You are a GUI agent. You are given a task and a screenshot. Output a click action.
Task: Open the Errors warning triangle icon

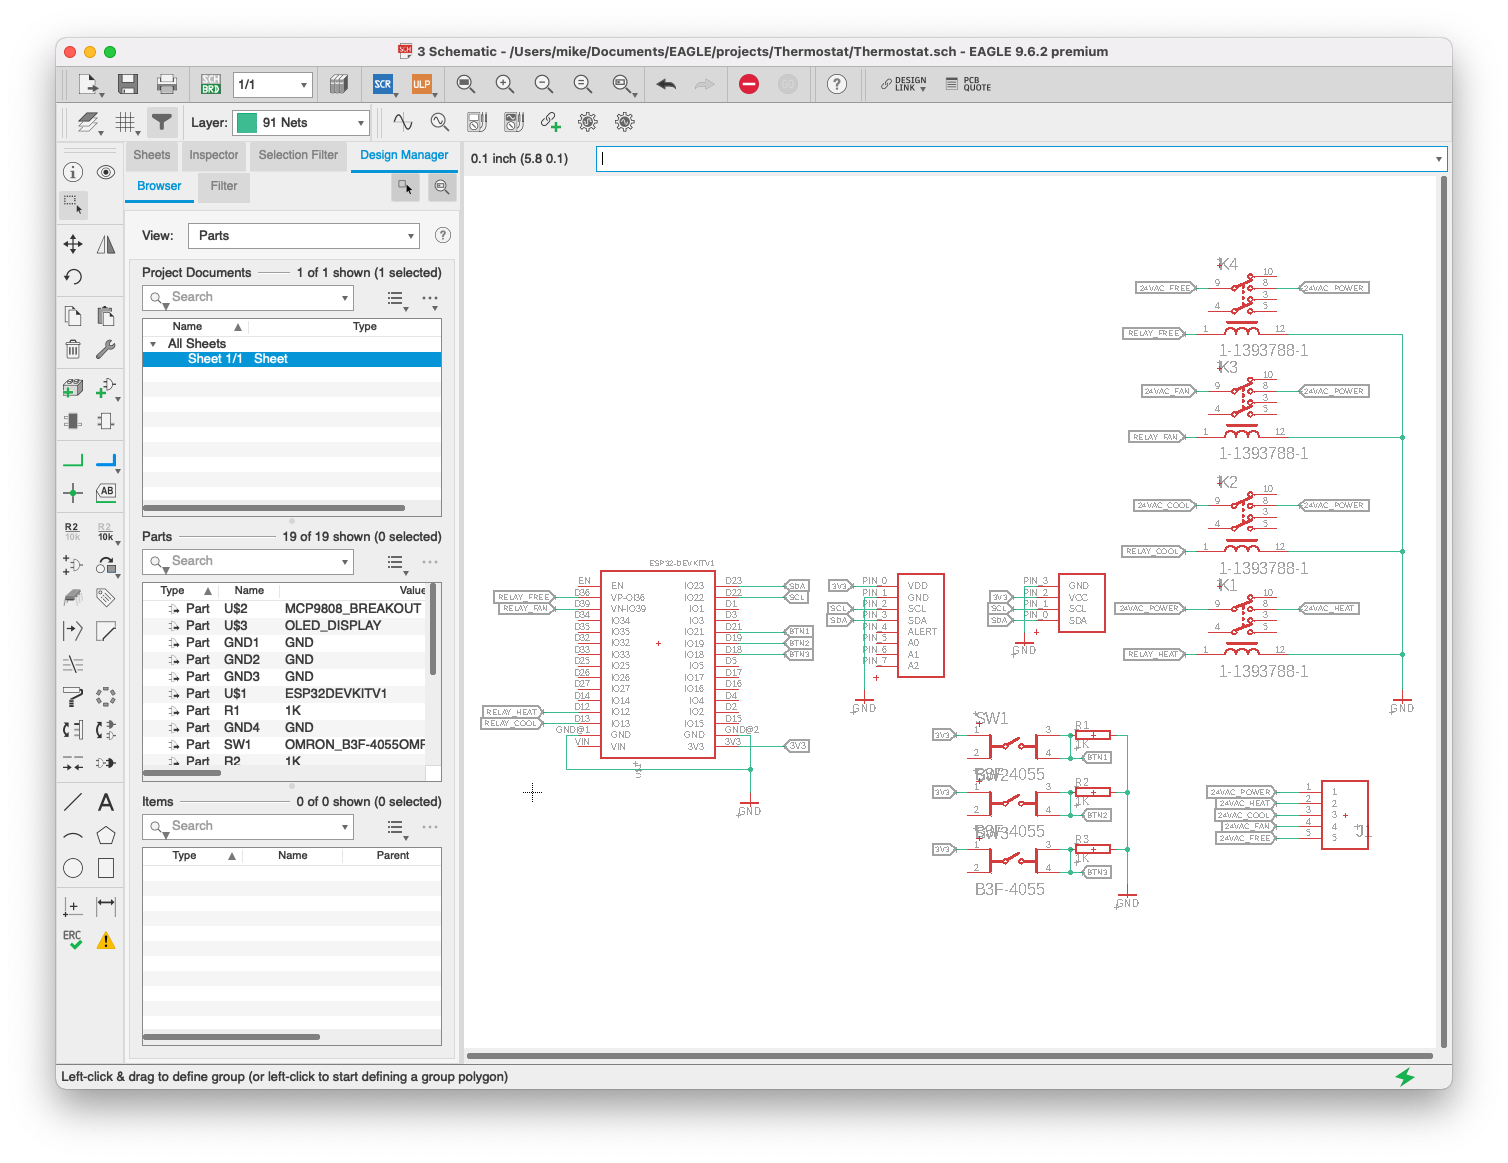[106, 940]
